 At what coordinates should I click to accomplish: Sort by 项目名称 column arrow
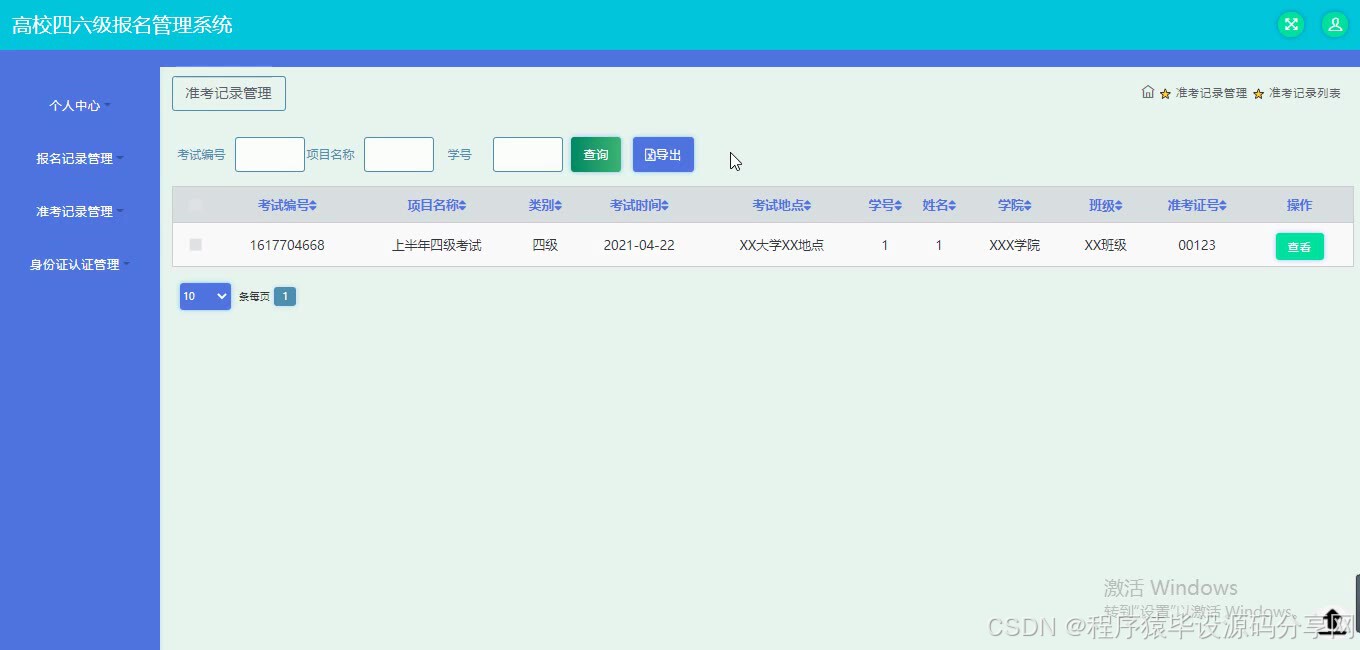tap(462, 205)
